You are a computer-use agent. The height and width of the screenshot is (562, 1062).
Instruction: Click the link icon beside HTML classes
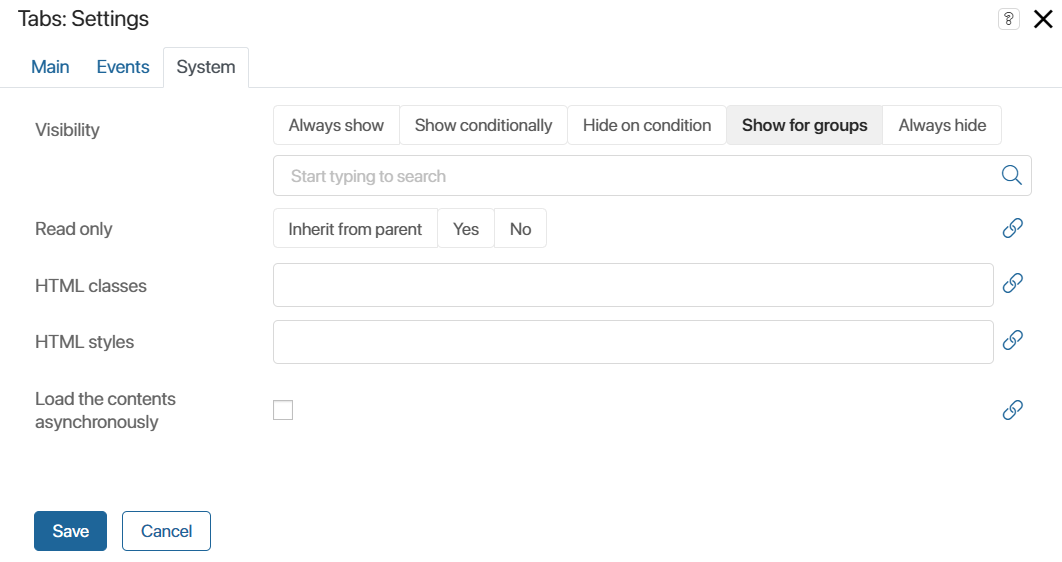1013,283
